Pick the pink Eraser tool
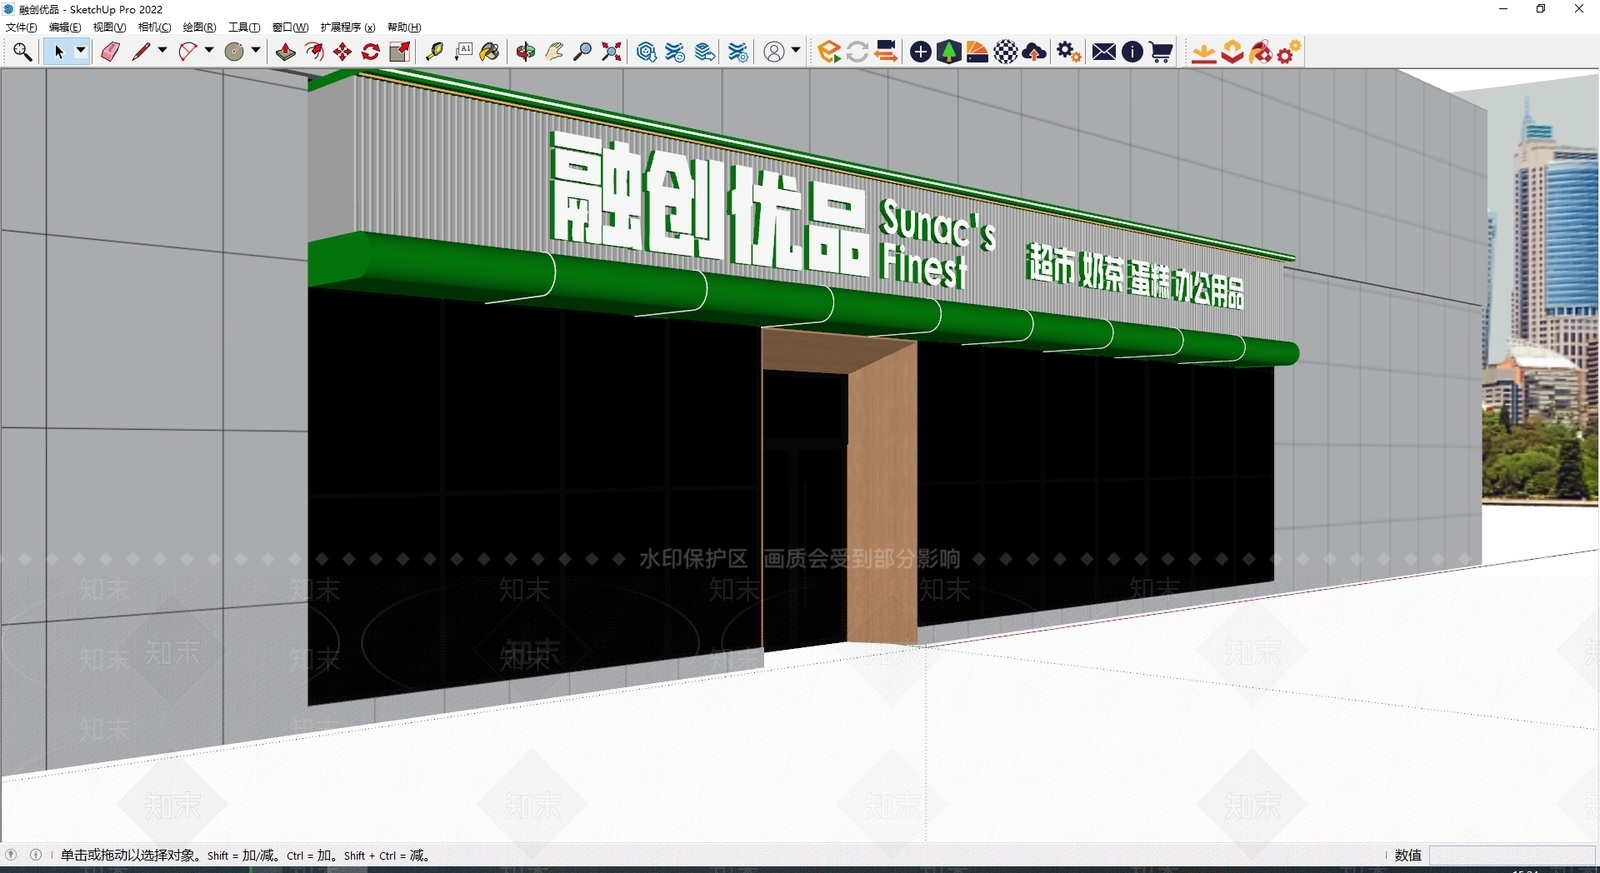 pos(110,52)
